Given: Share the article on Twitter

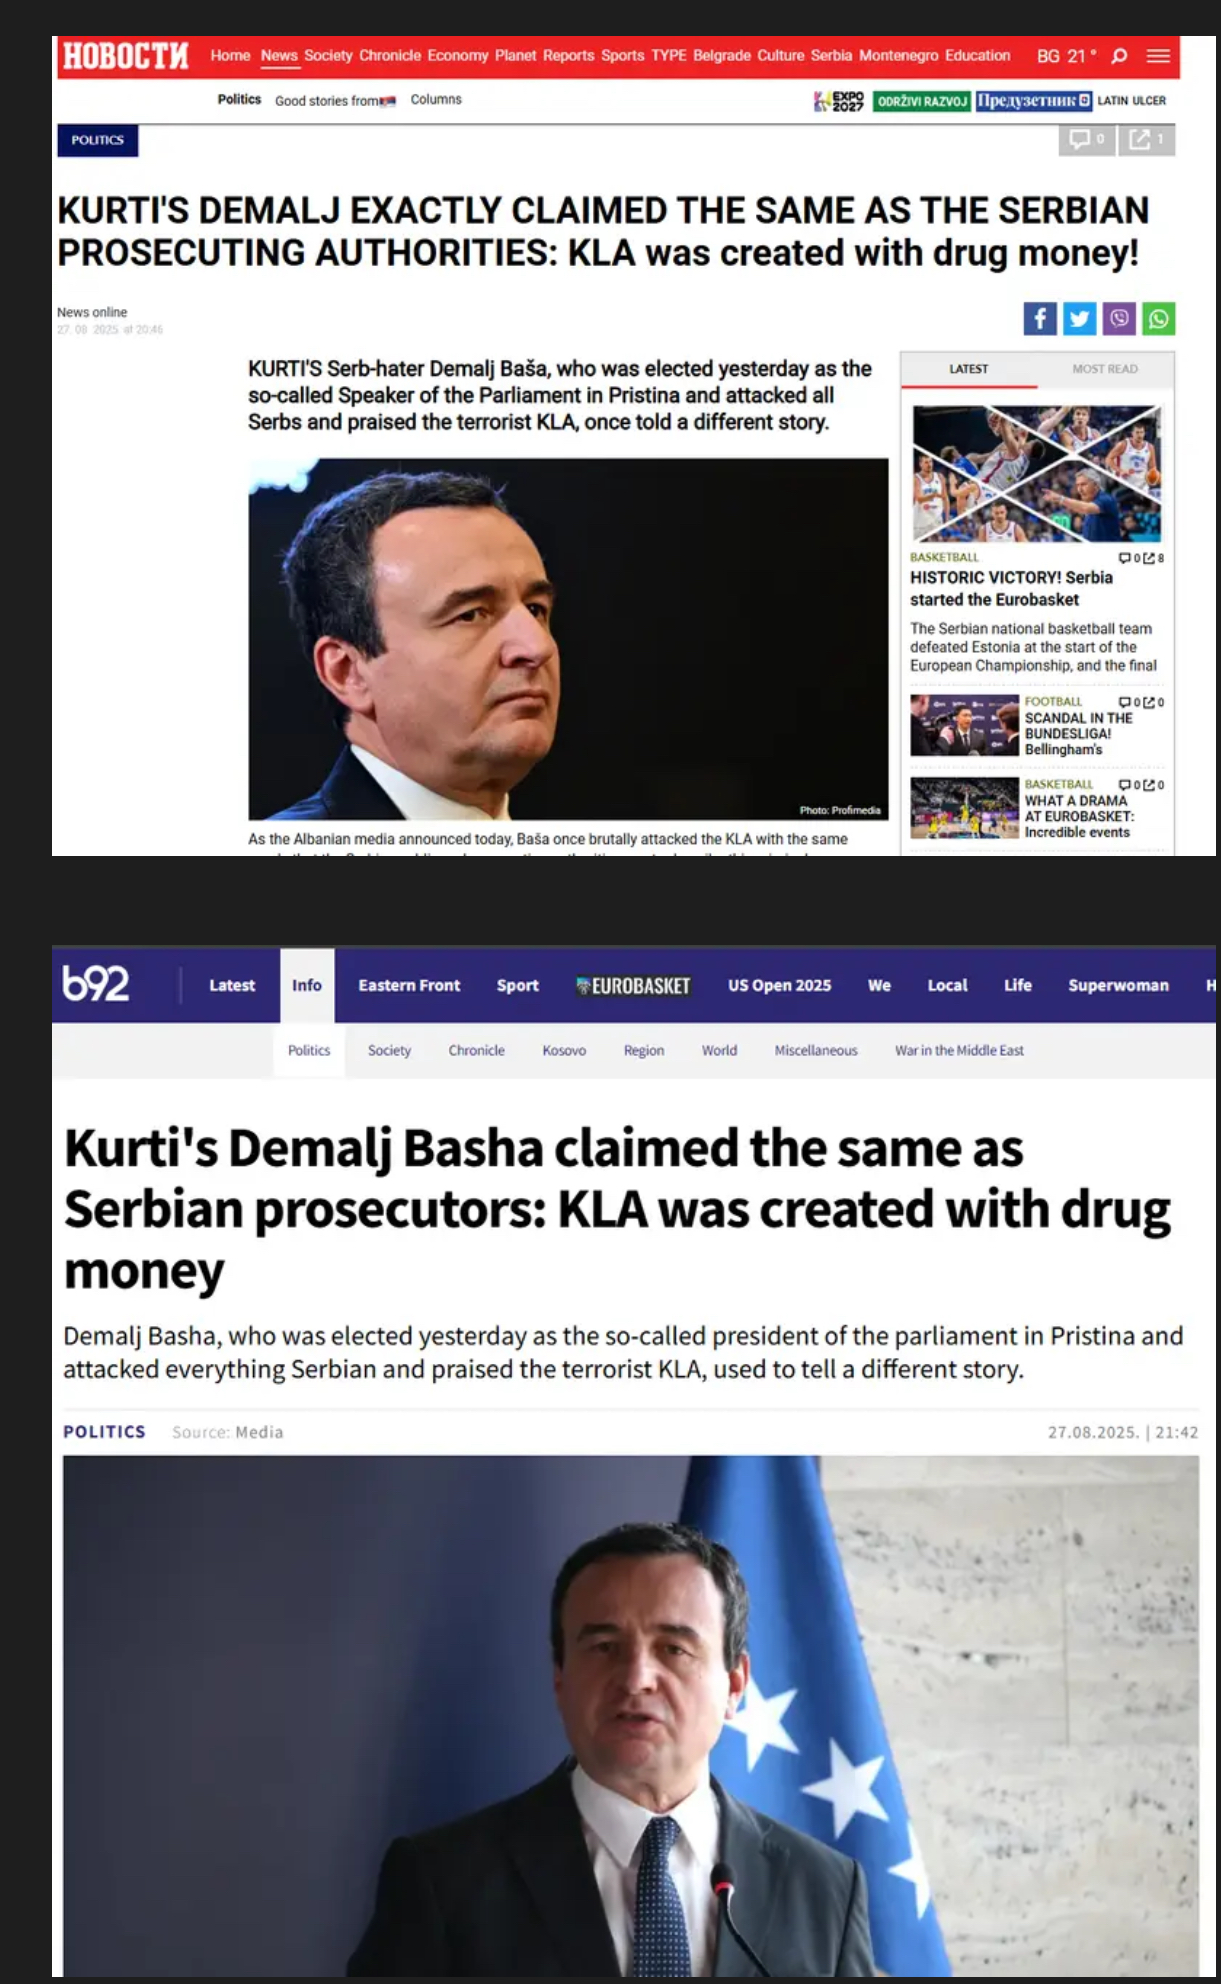Looking at the screenshot, I should point(1079,319).
